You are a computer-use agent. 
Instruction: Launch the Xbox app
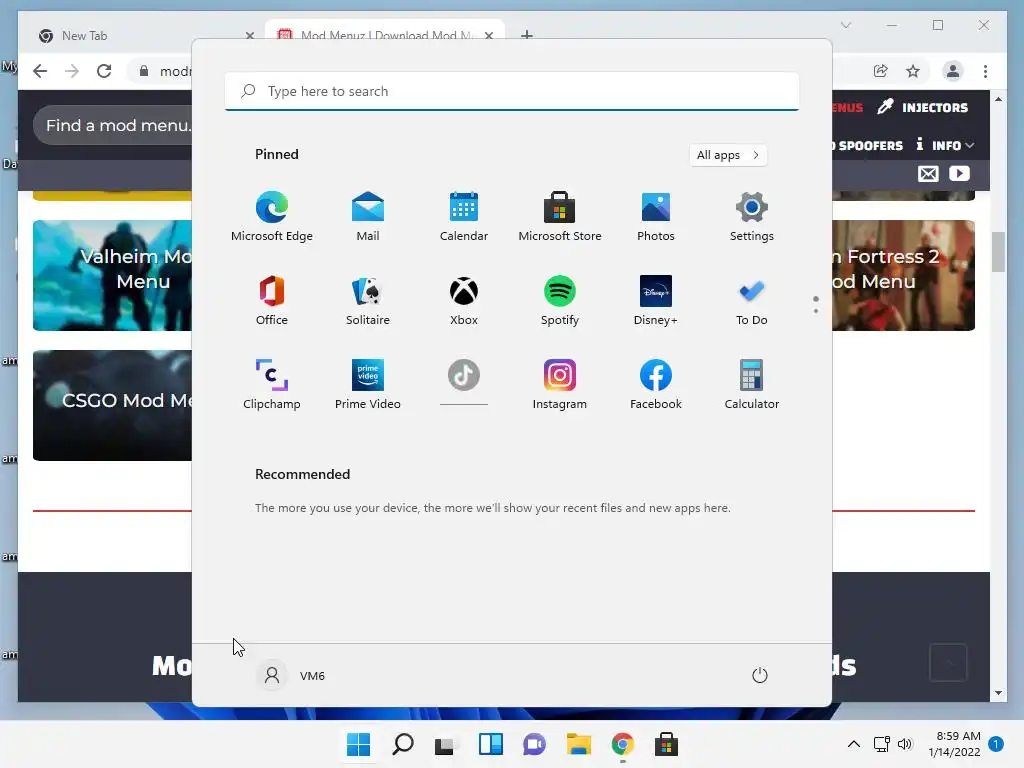coord(464,300)
